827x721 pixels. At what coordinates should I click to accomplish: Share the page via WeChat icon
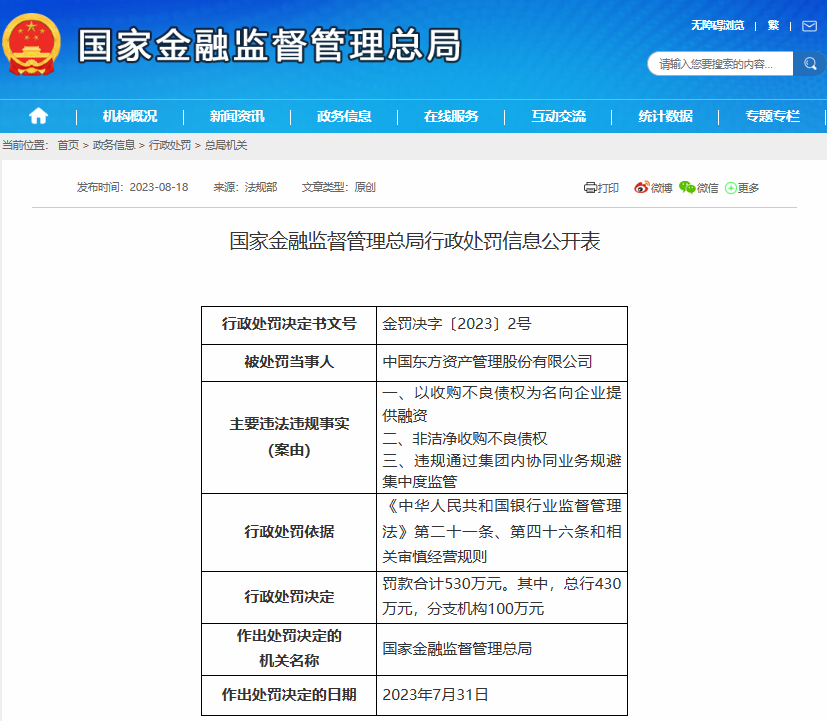click(x=686, y=188)
